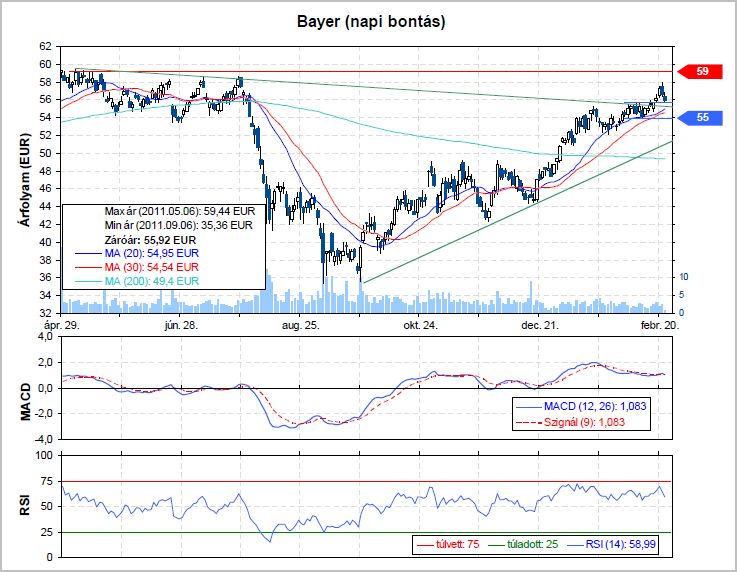
Task: Click the -4,0 label on MACD axis
Action: 43,439
